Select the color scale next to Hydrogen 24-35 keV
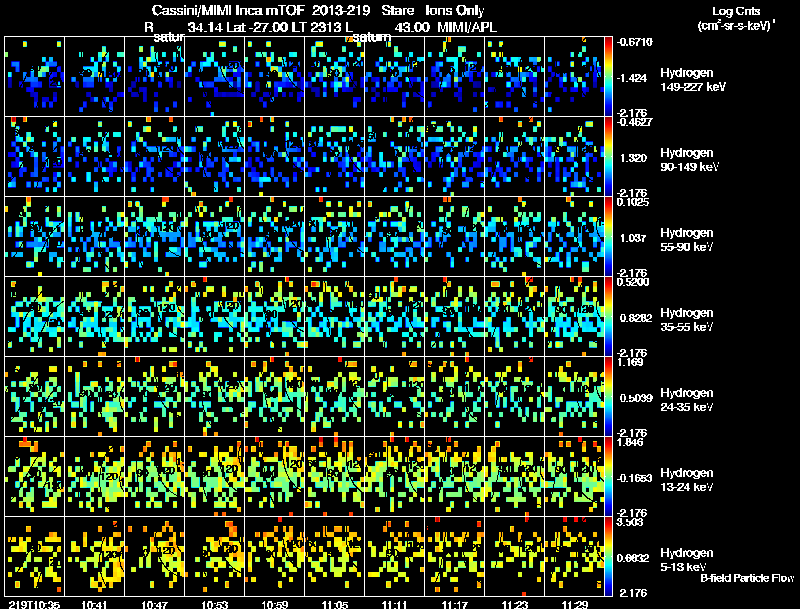Viewport: 800px width, 609px height. (x=608, y=396)
